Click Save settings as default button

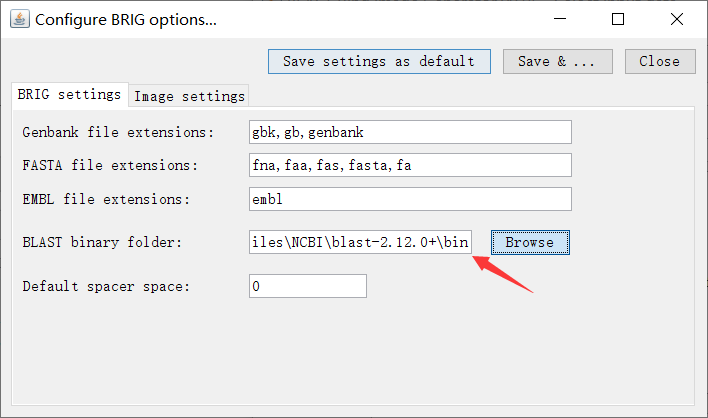379,61
